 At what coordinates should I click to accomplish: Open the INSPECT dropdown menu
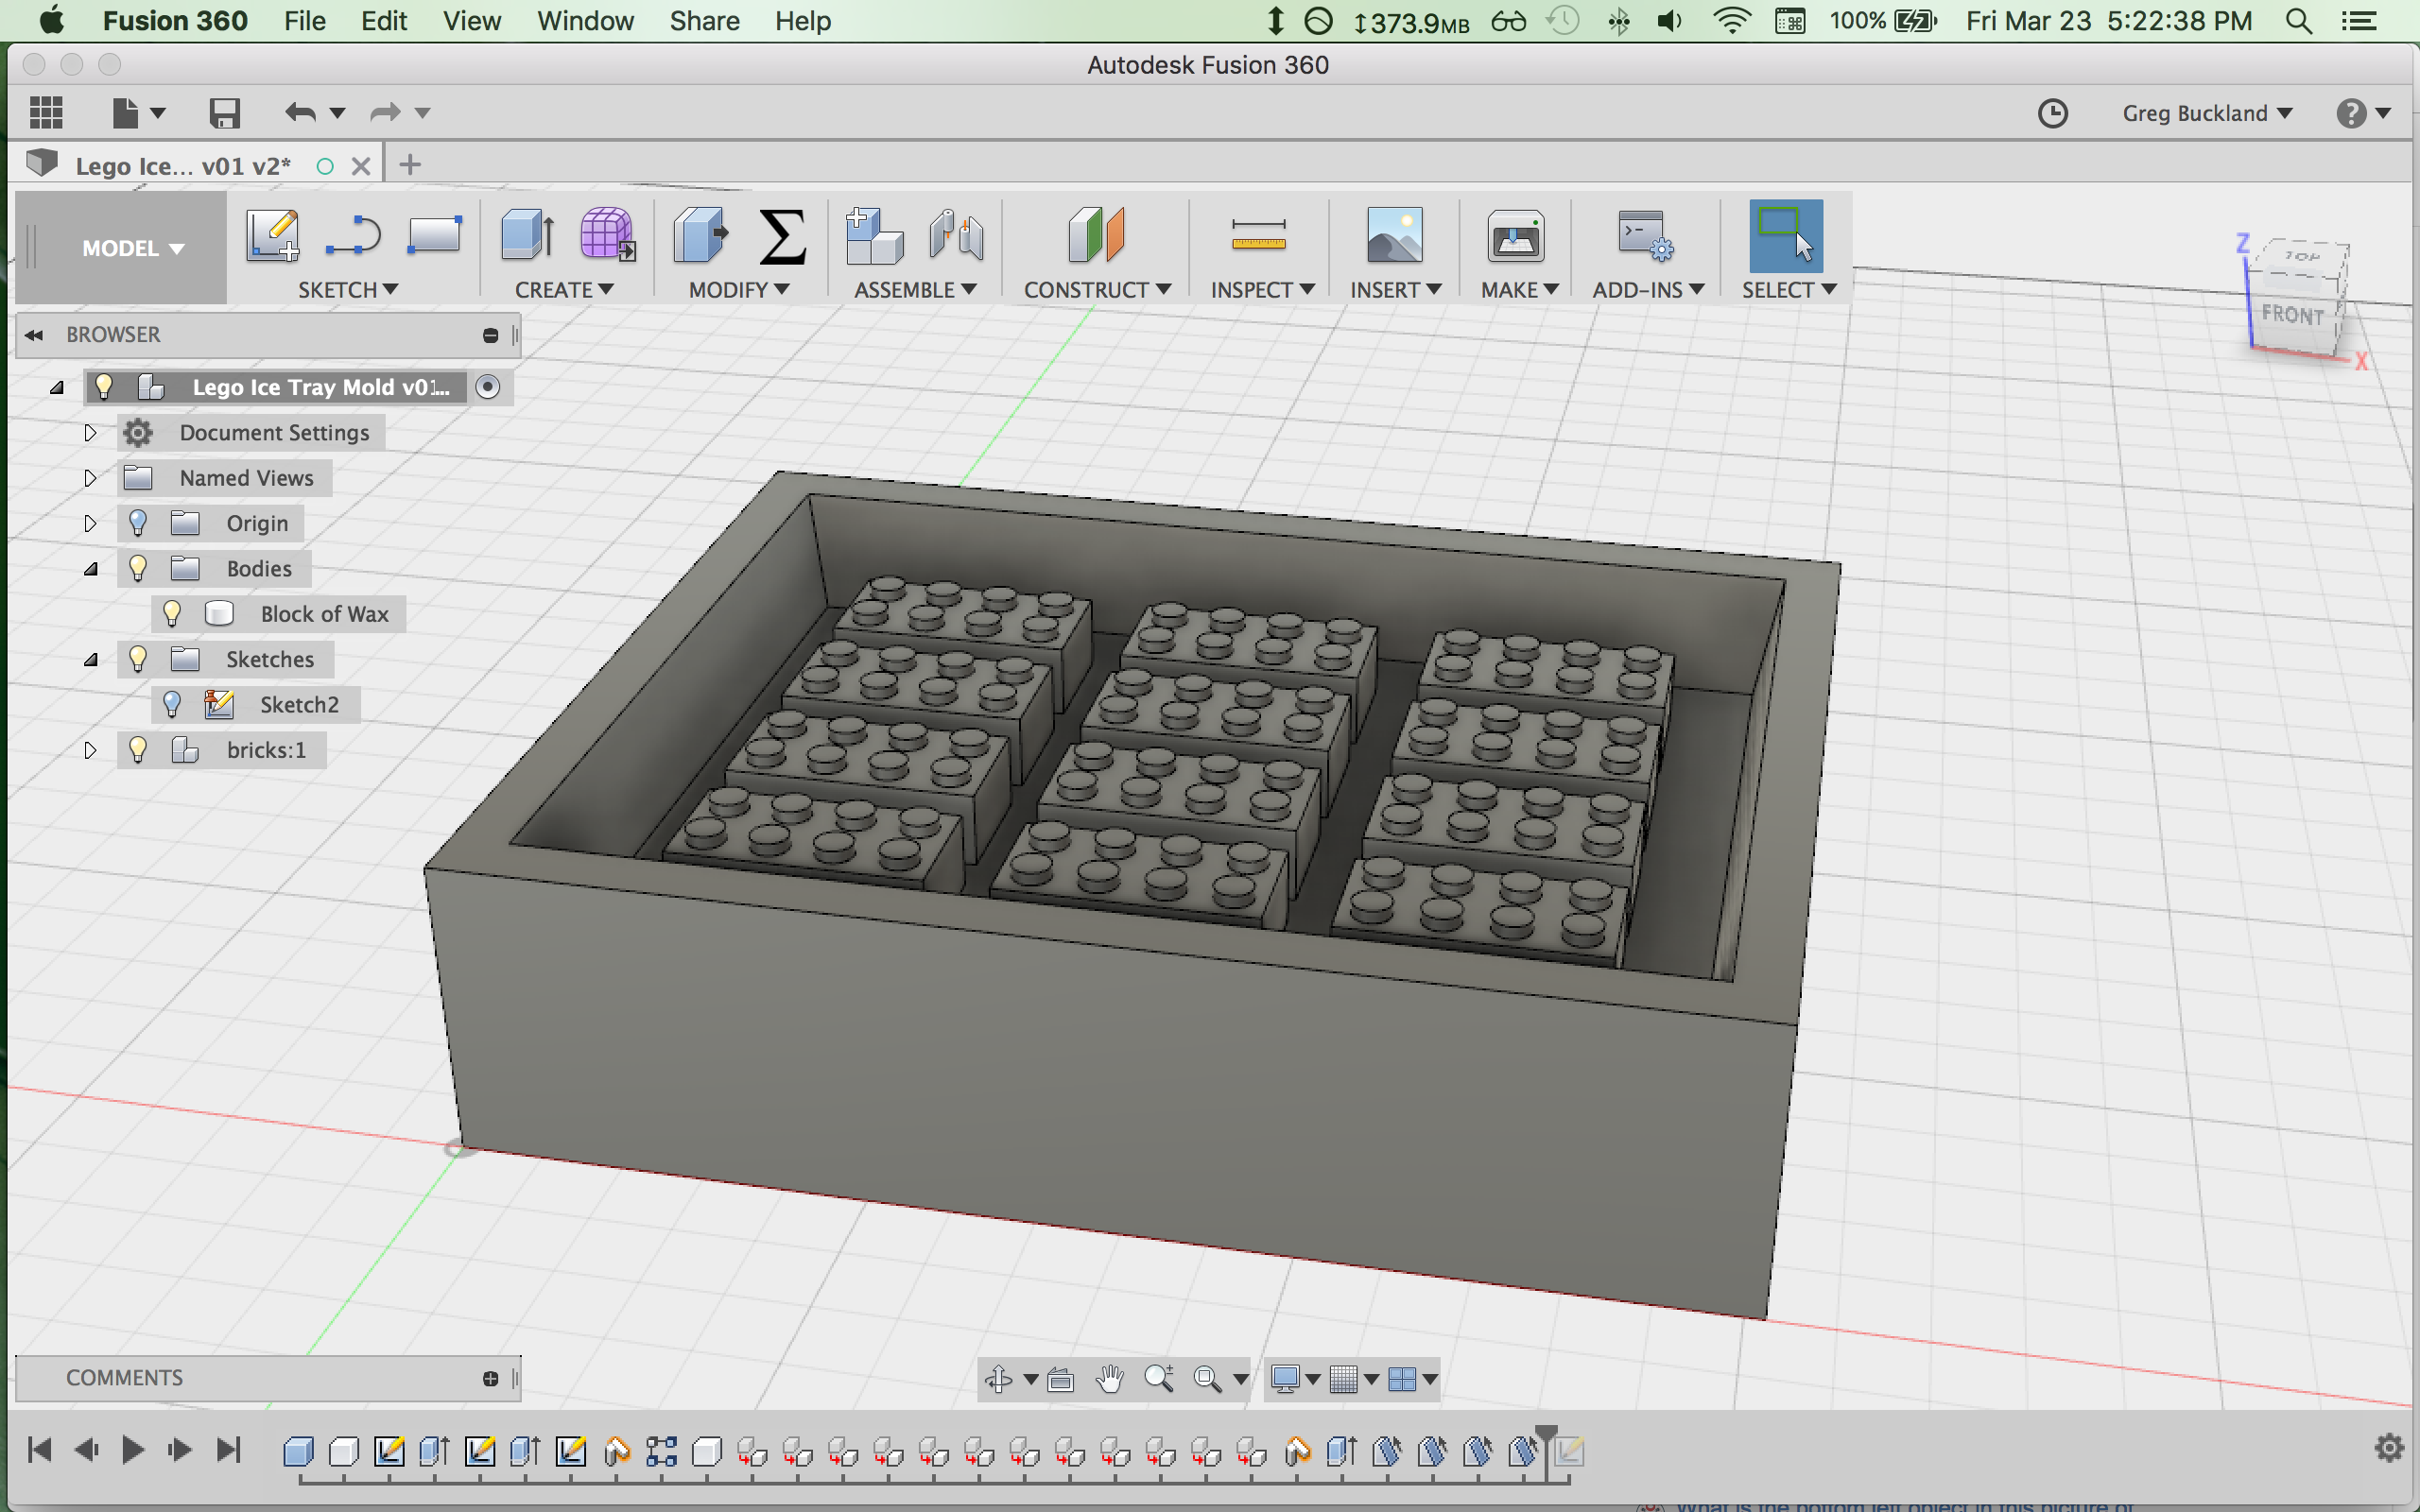pyautogui.click(x=1262, y=290)
